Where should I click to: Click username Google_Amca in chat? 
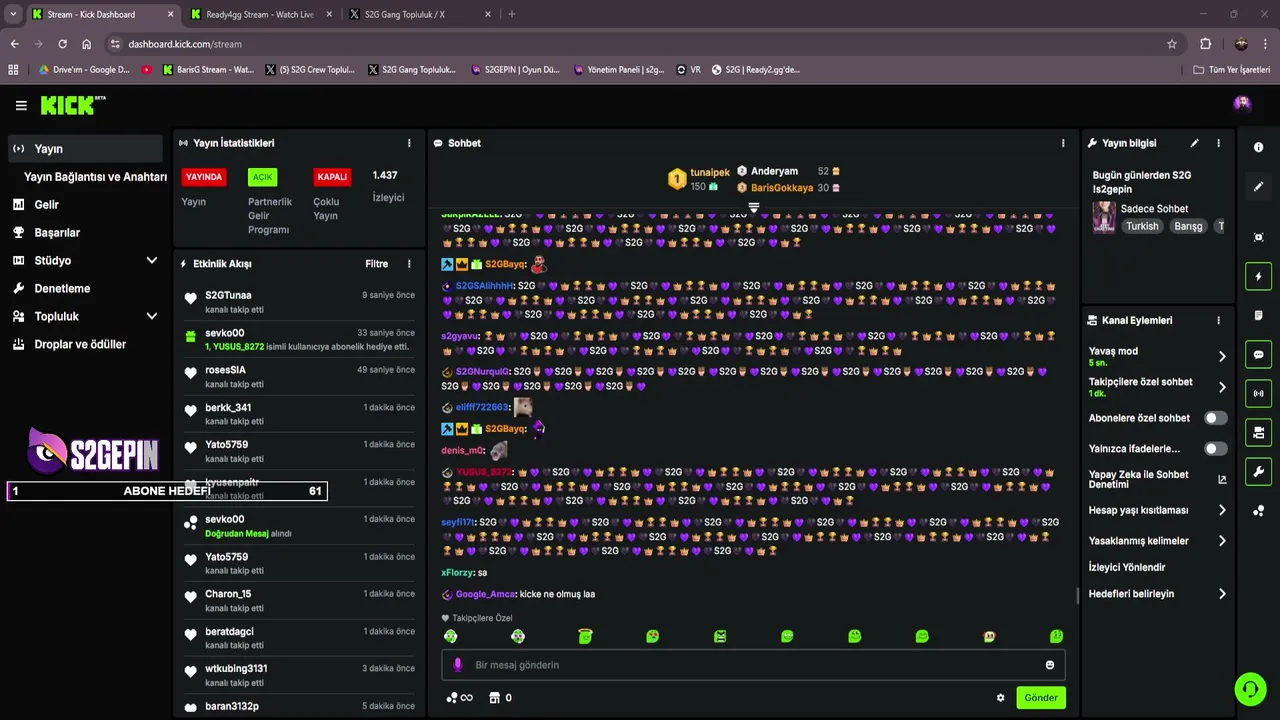coord(486,594)
